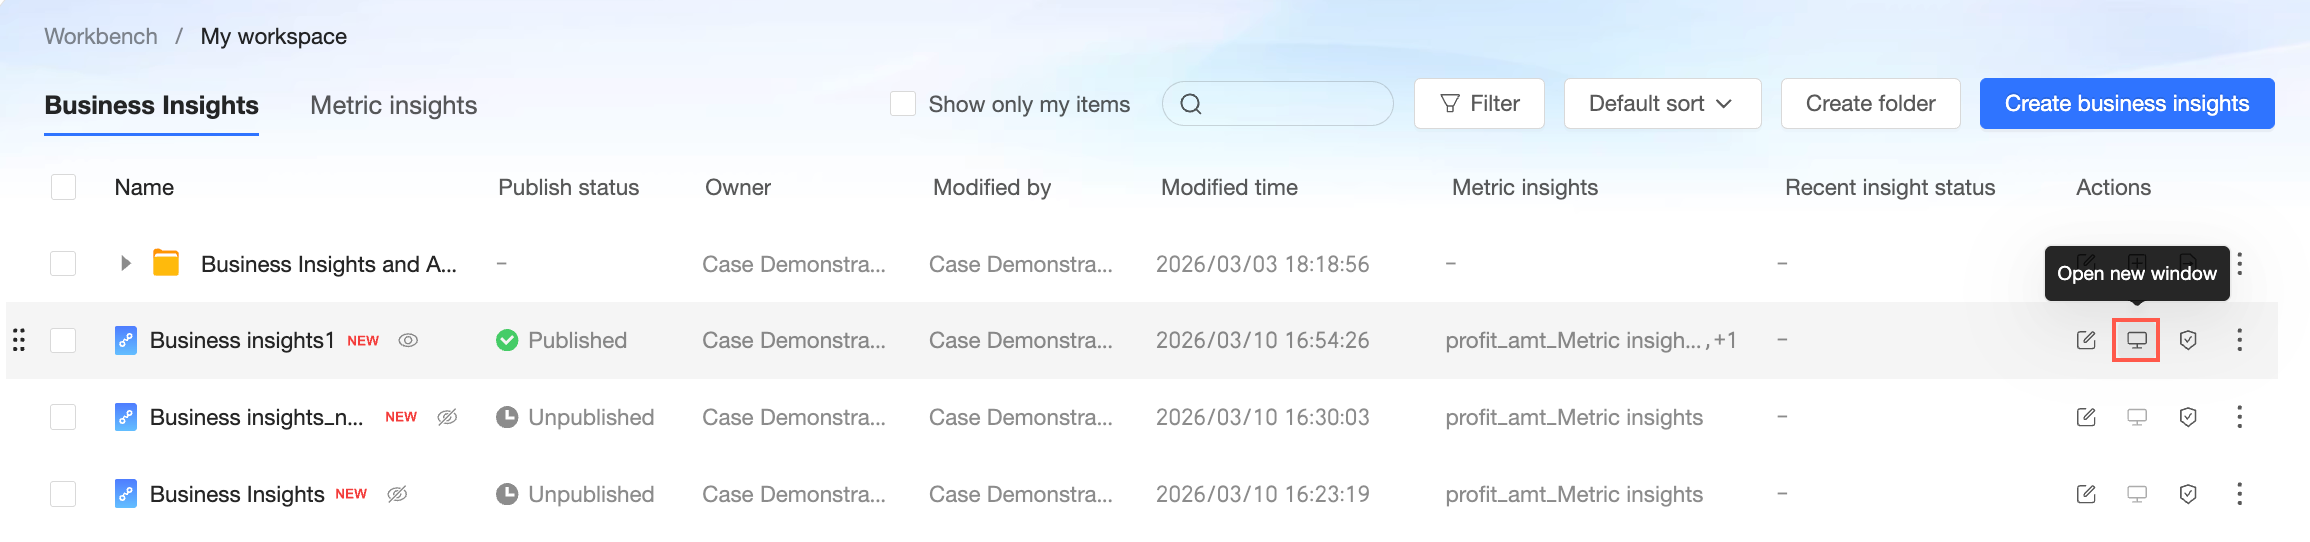Click Create business insights button
Screen dimensions: 2310x542
click(2126, 104)
